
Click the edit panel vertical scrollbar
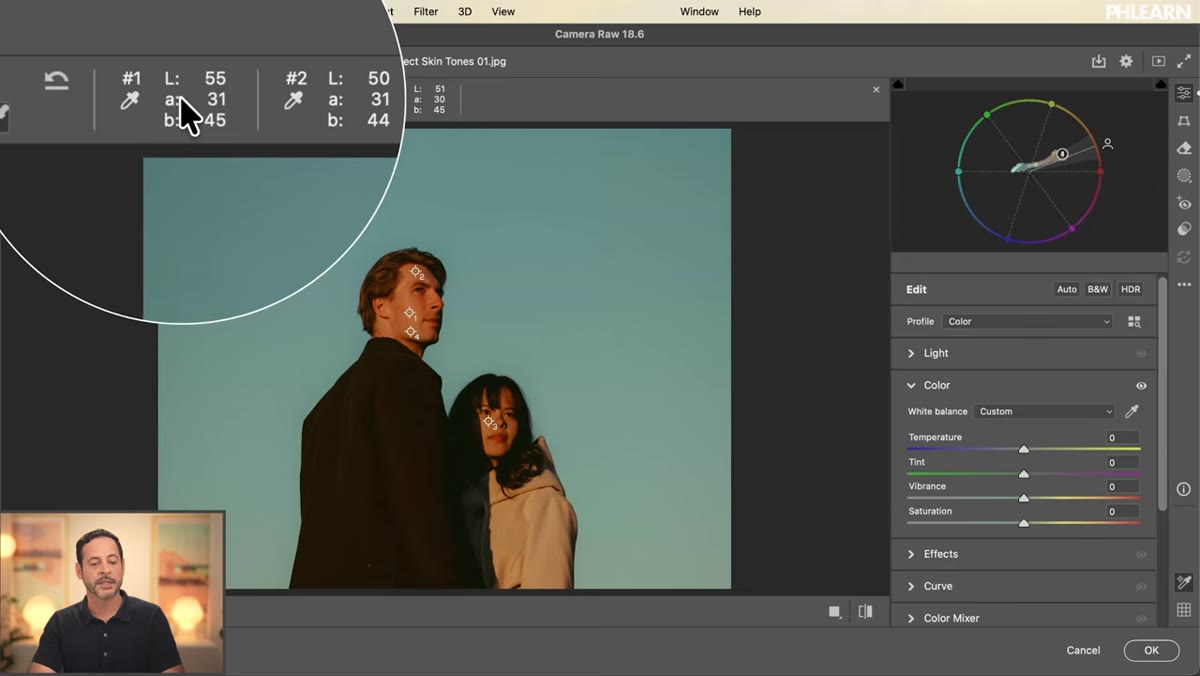tap(1162, 393)
